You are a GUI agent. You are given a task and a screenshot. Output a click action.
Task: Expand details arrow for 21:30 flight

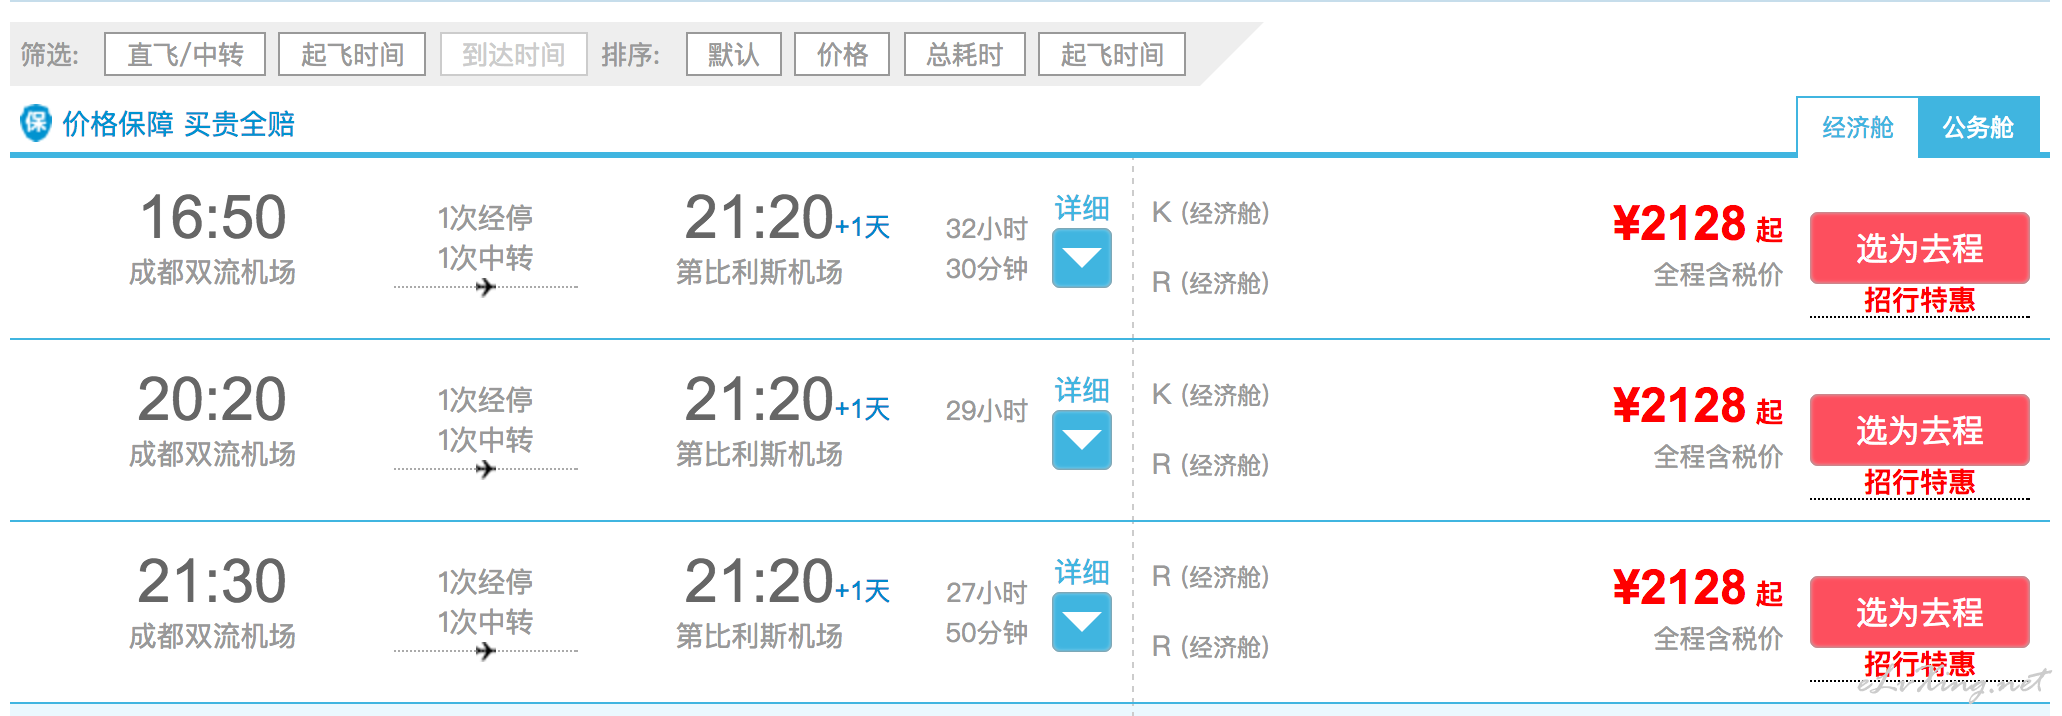(1082, 622)
